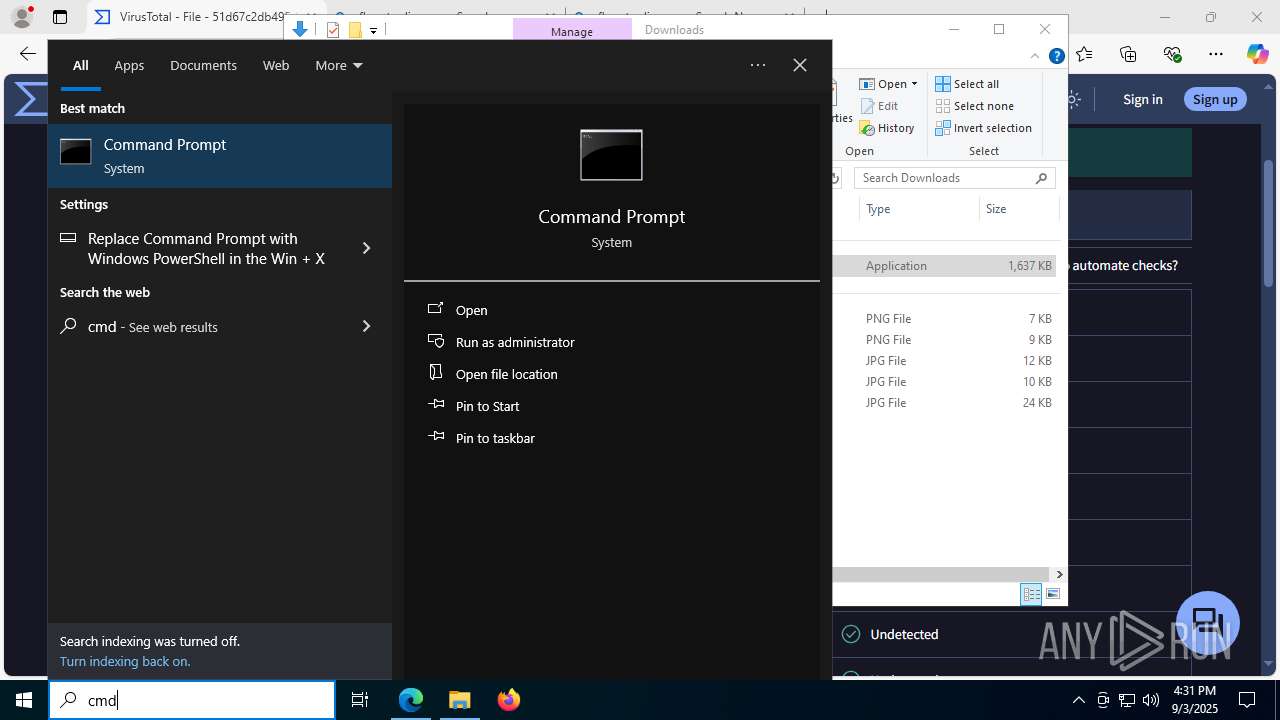Select Open in the Command Prompt actions list
Viewport: 1280px width, 720px height.
(x=471, y=310)
